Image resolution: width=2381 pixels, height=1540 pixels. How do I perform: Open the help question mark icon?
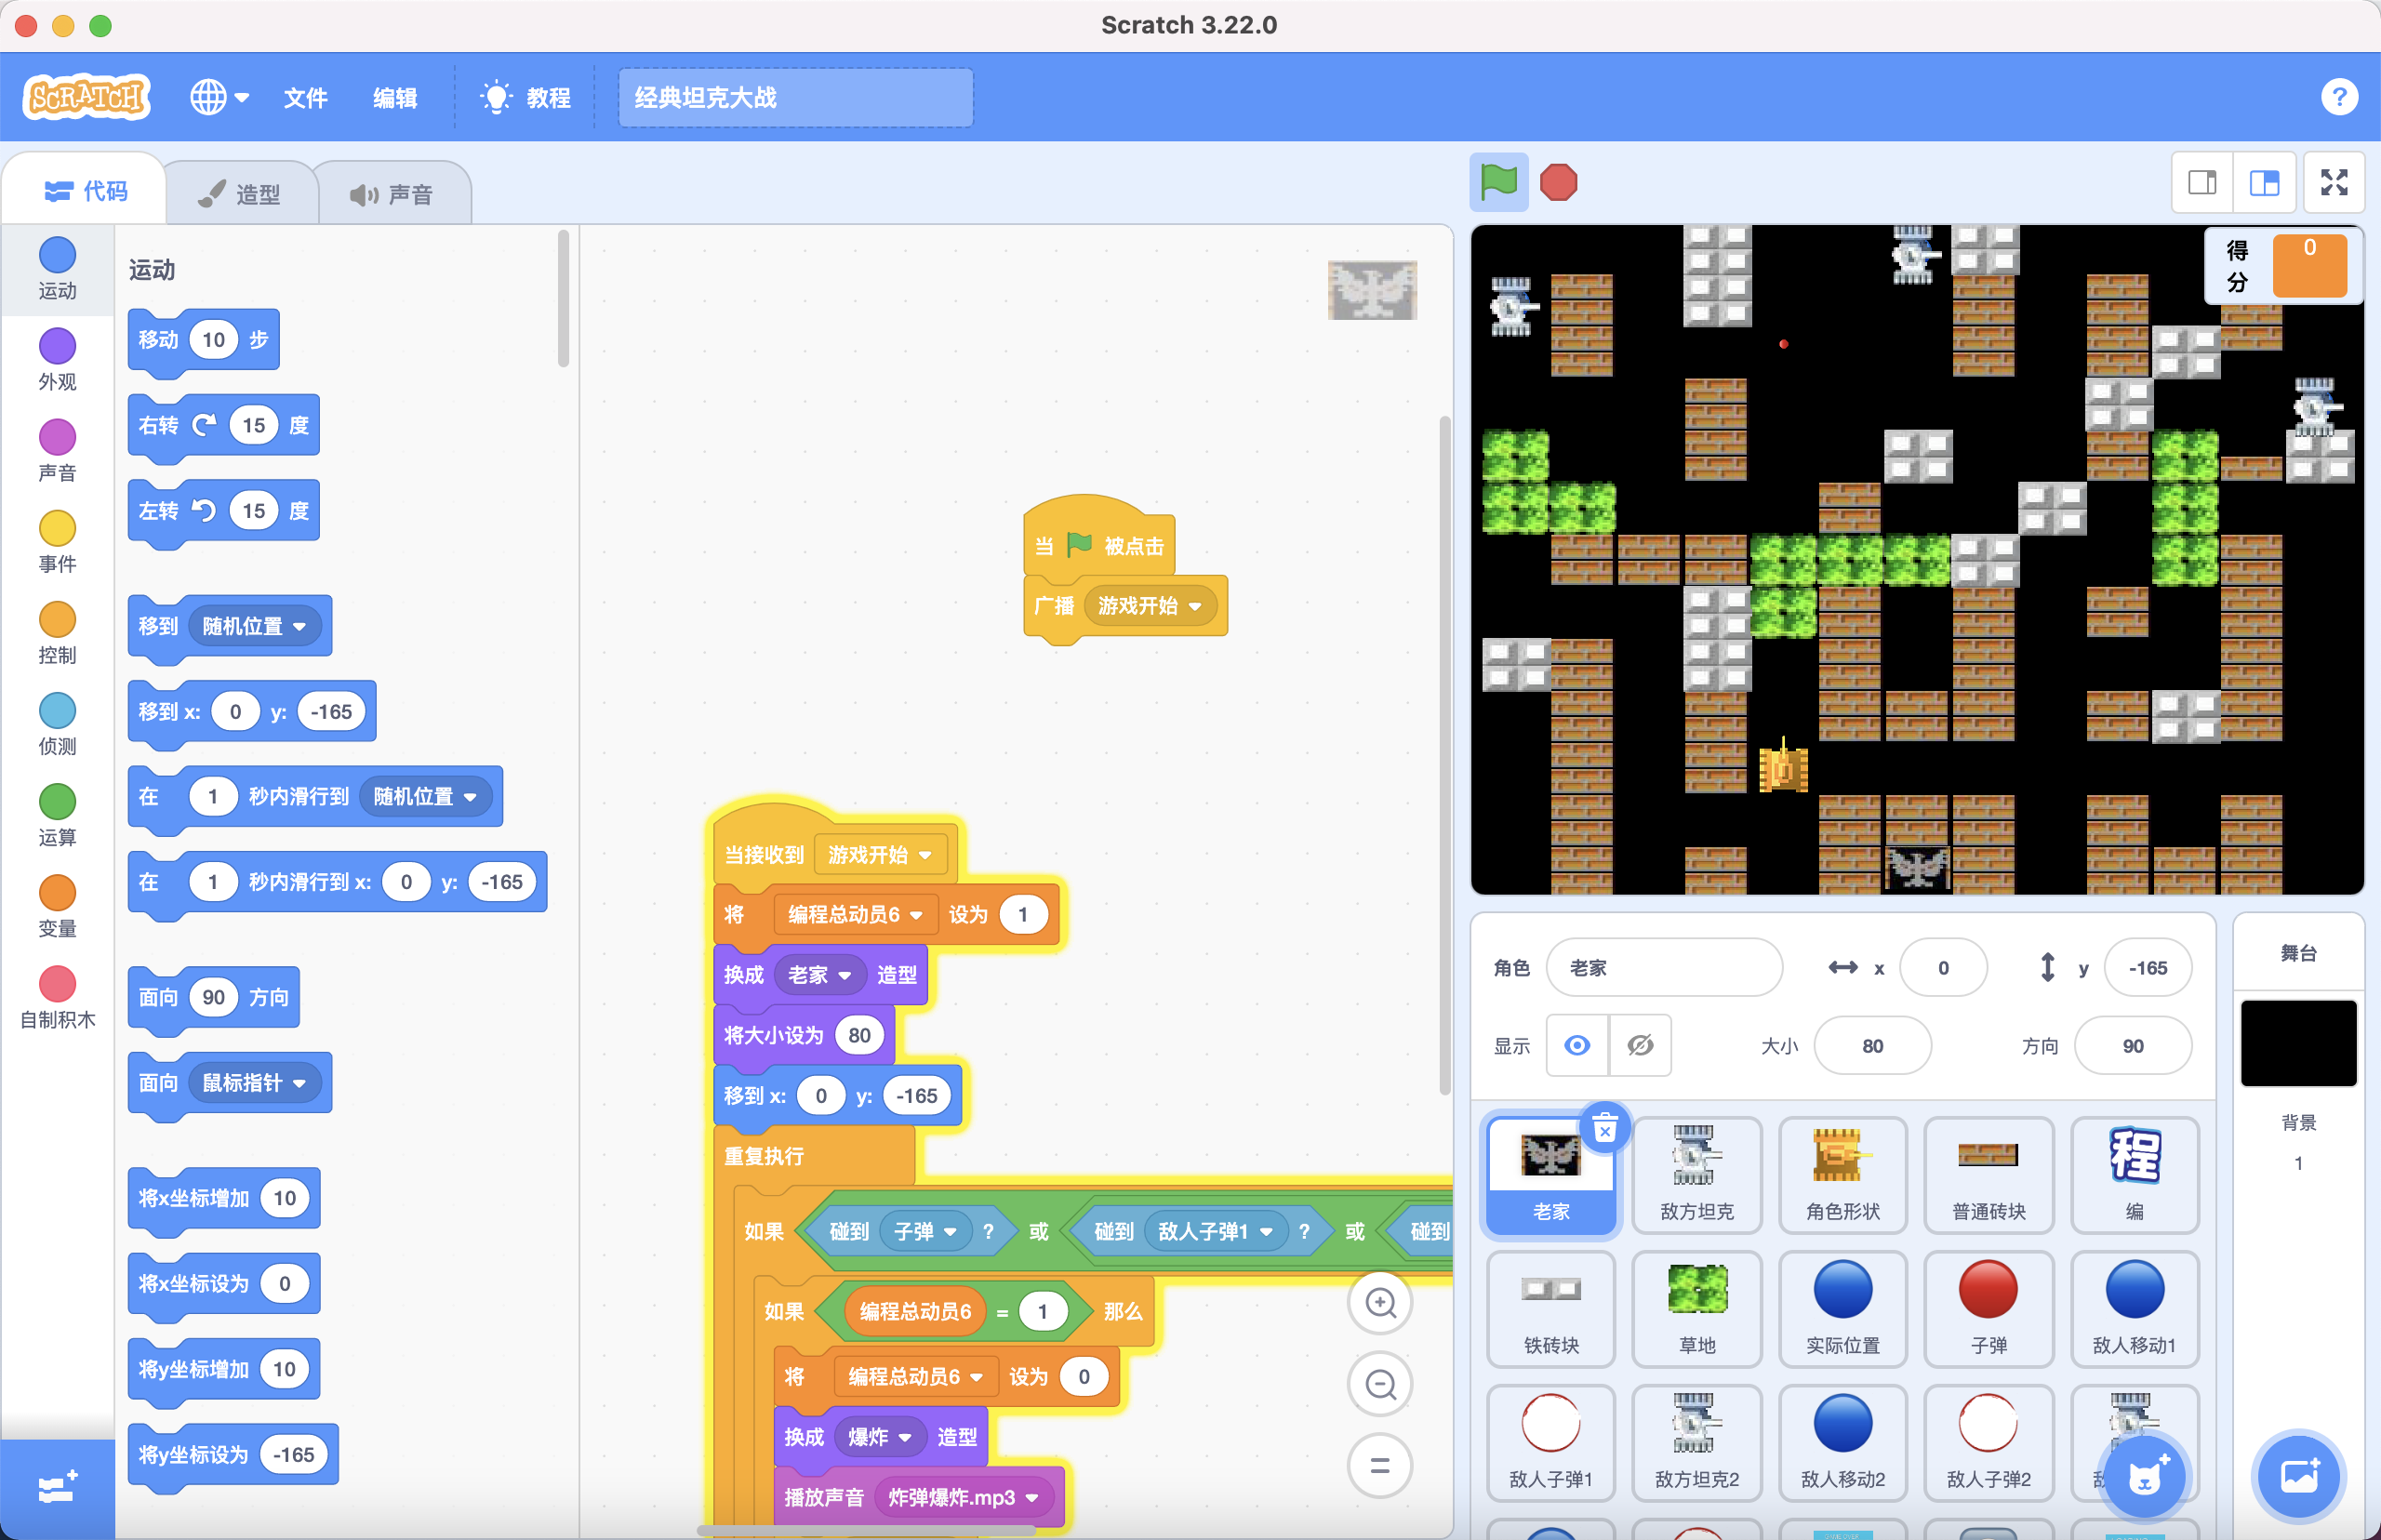coord(2339,97)
